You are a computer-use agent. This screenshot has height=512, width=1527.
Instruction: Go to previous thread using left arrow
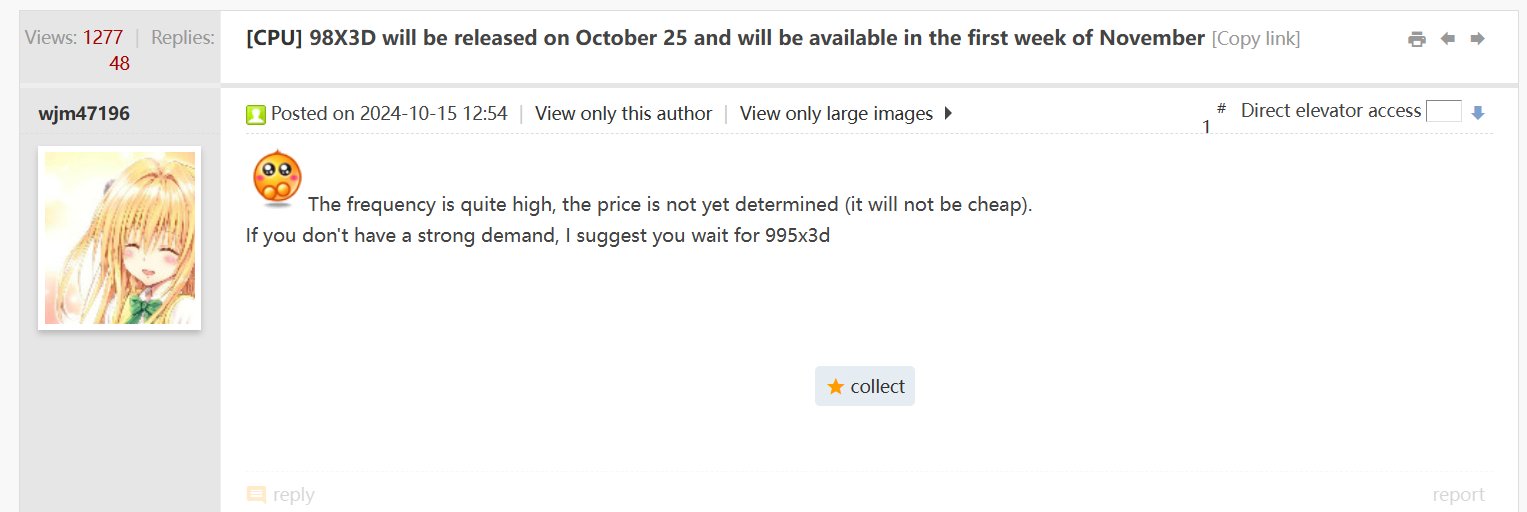(1447, 39)
